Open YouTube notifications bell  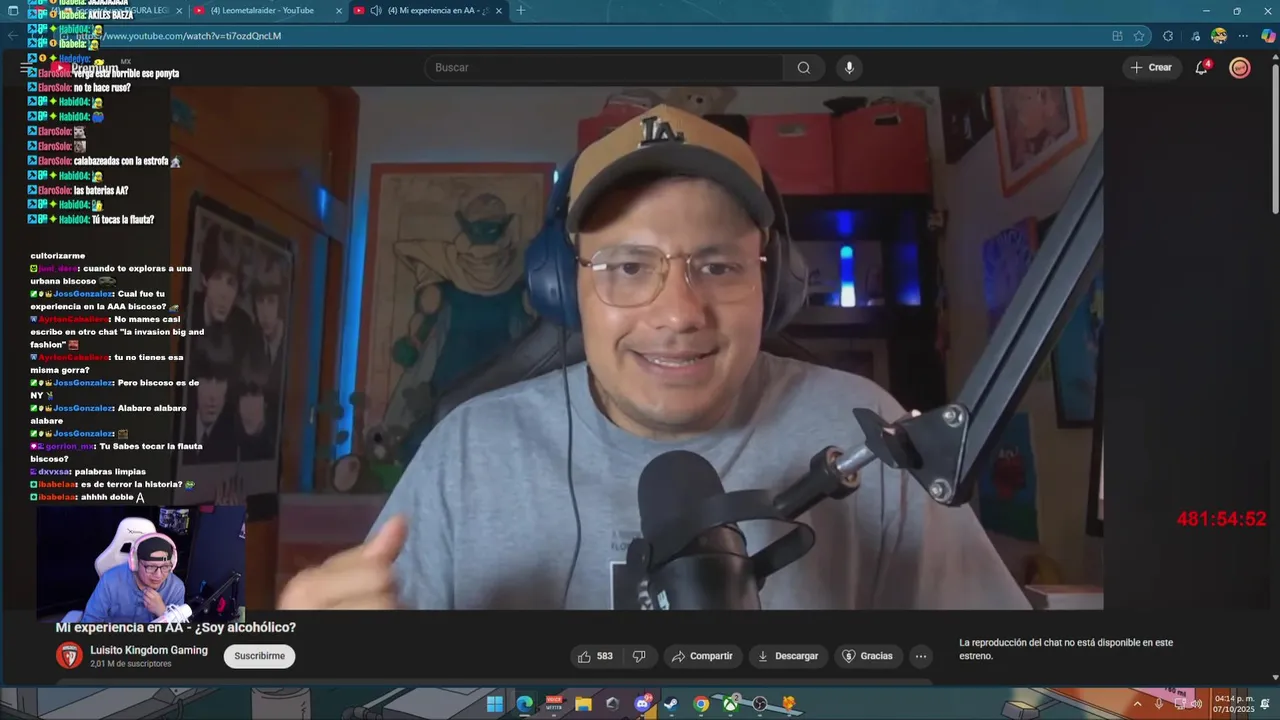pyautogui.click(x=1202, y=68)
